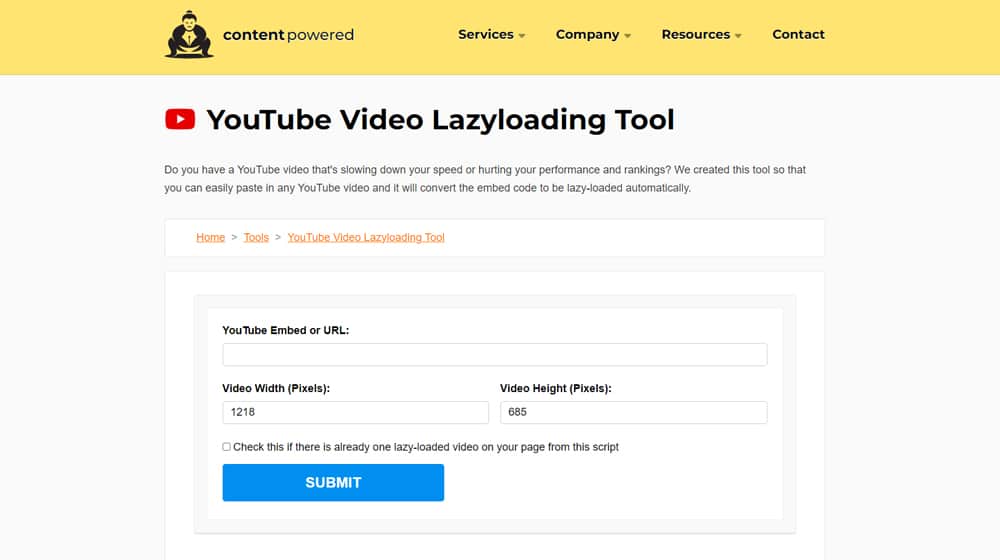Click the Video Width field showing 1218
This screenshot has height=560, width=1000.
pos(355,412)
